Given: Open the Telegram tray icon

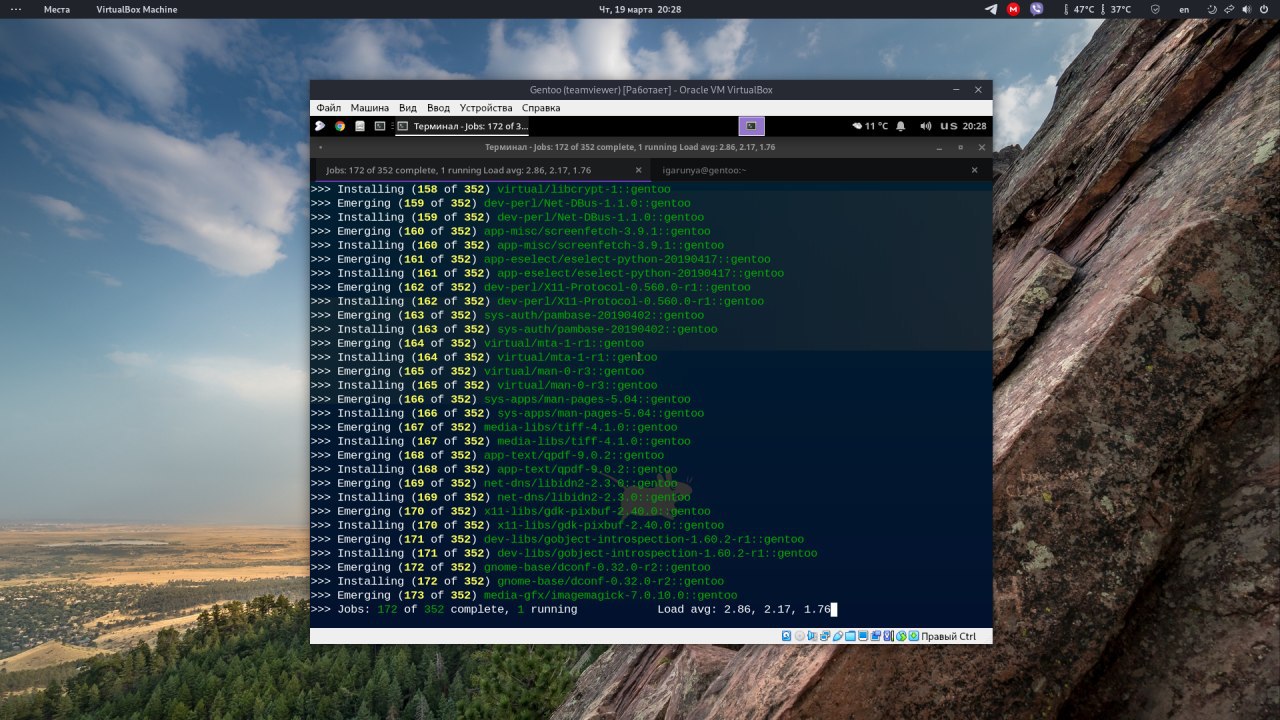Looking at the screenshot, I should (991, 9).
